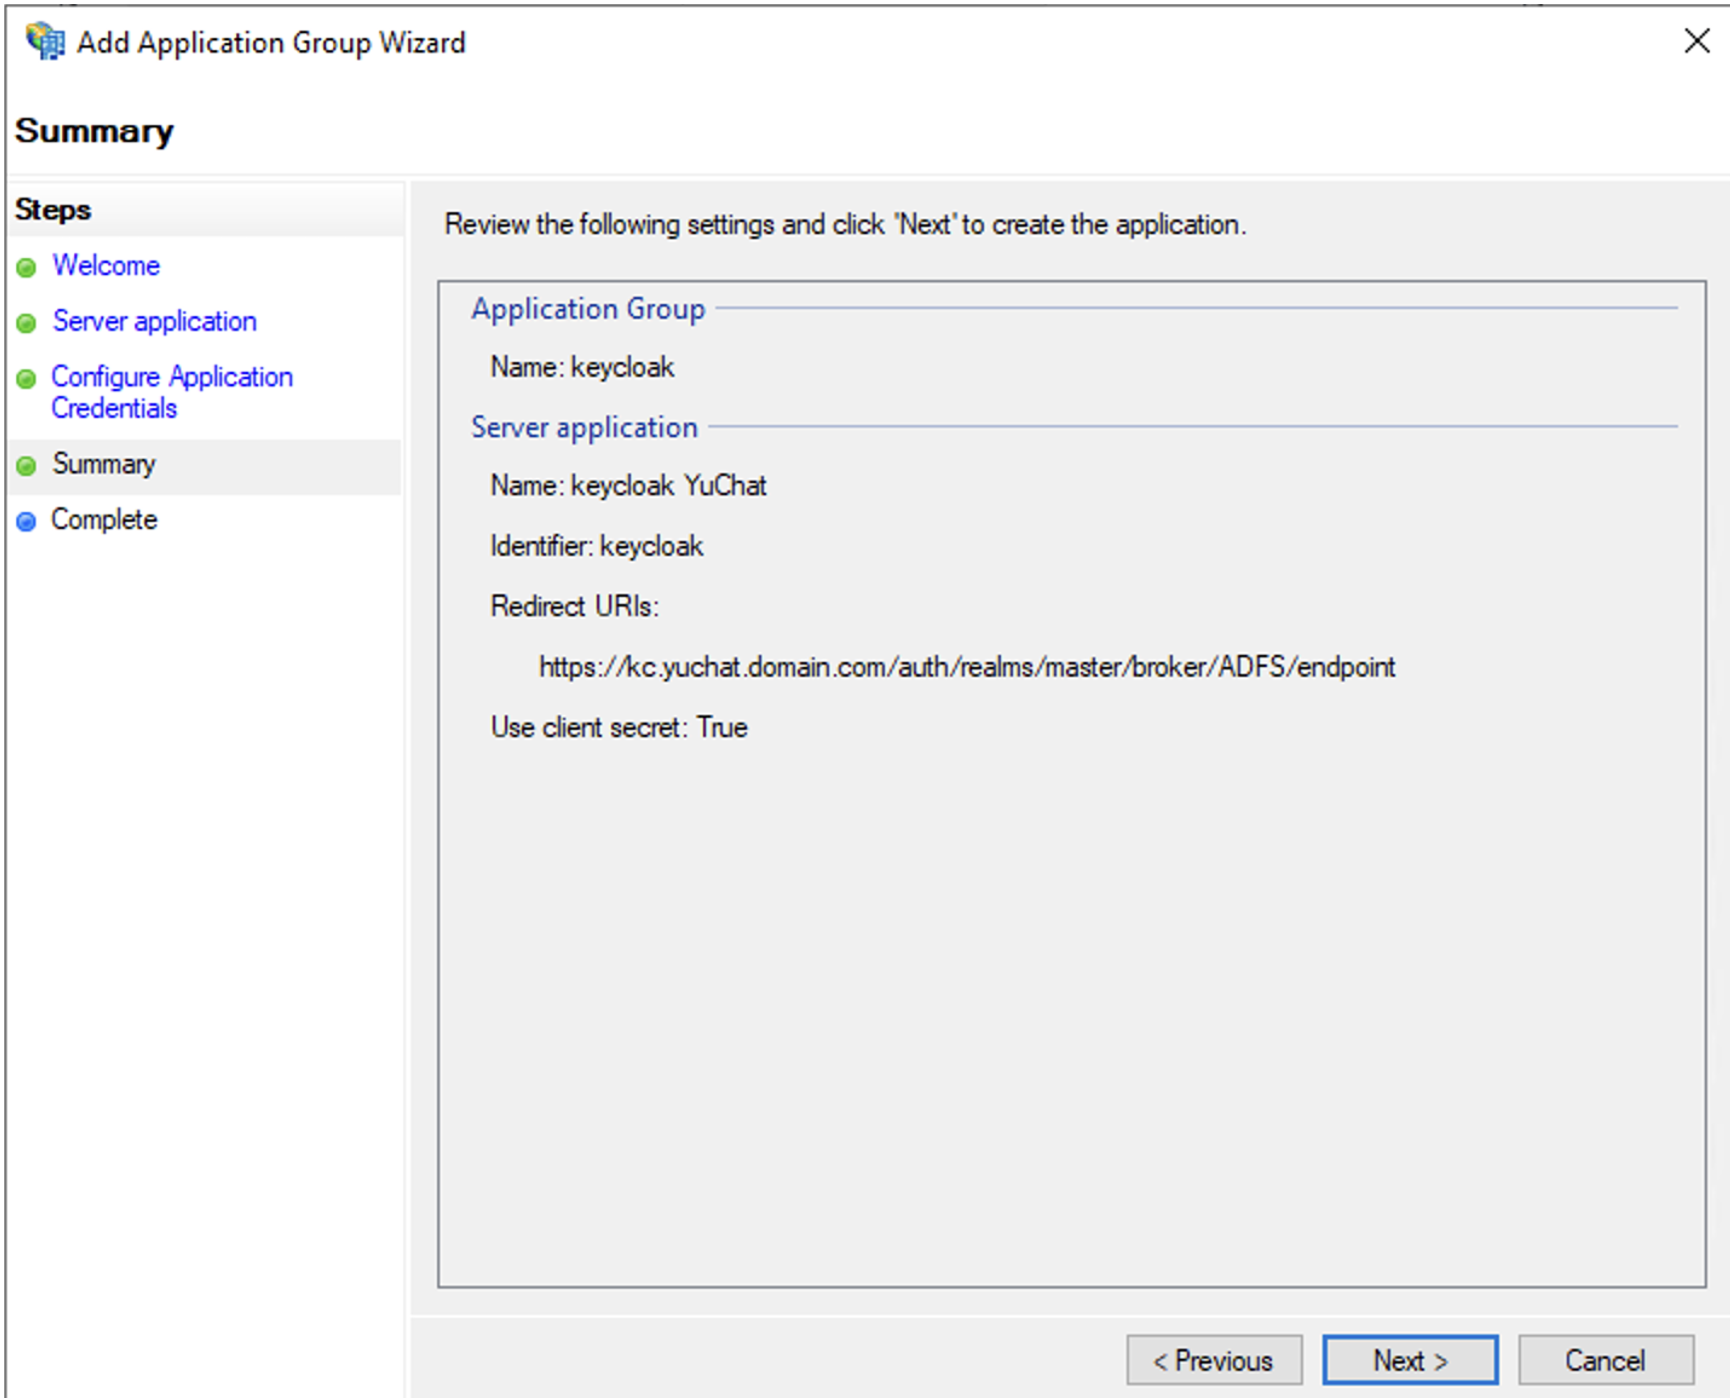1730x1398 pixels.
Task: Cancel the application group wizard
Action: [1606, 1360]
